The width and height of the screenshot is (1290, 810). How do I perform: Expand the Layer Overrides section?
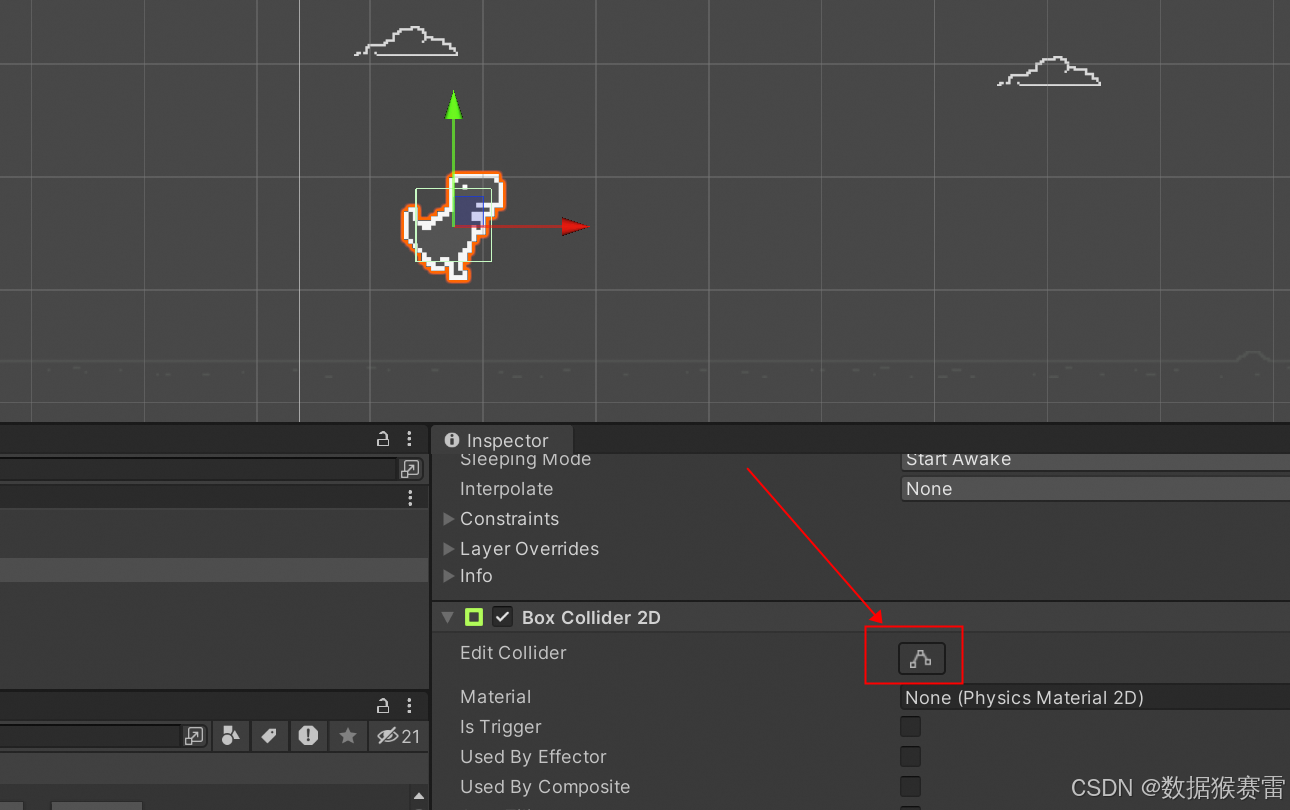449,549
